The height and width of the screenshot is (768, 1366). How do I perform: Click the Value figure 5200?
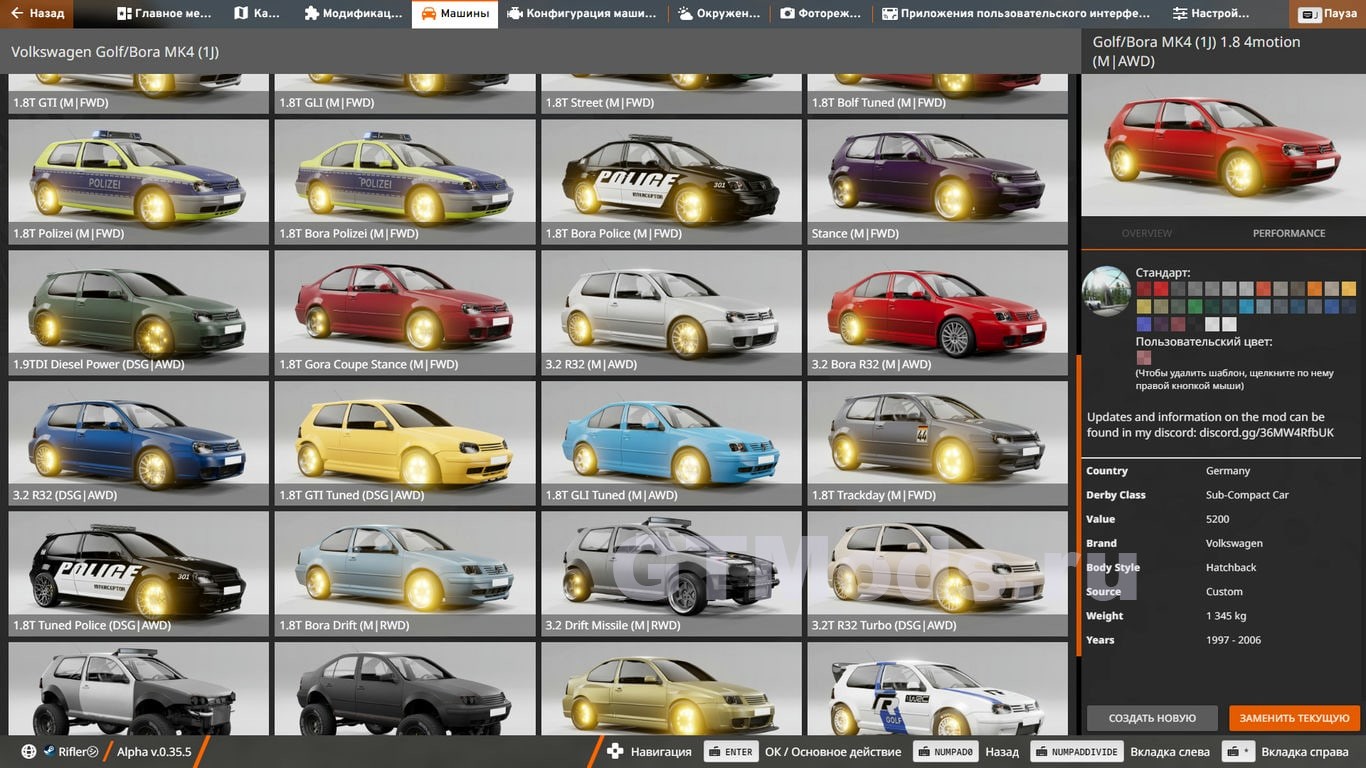click(x=1217, y=519)
